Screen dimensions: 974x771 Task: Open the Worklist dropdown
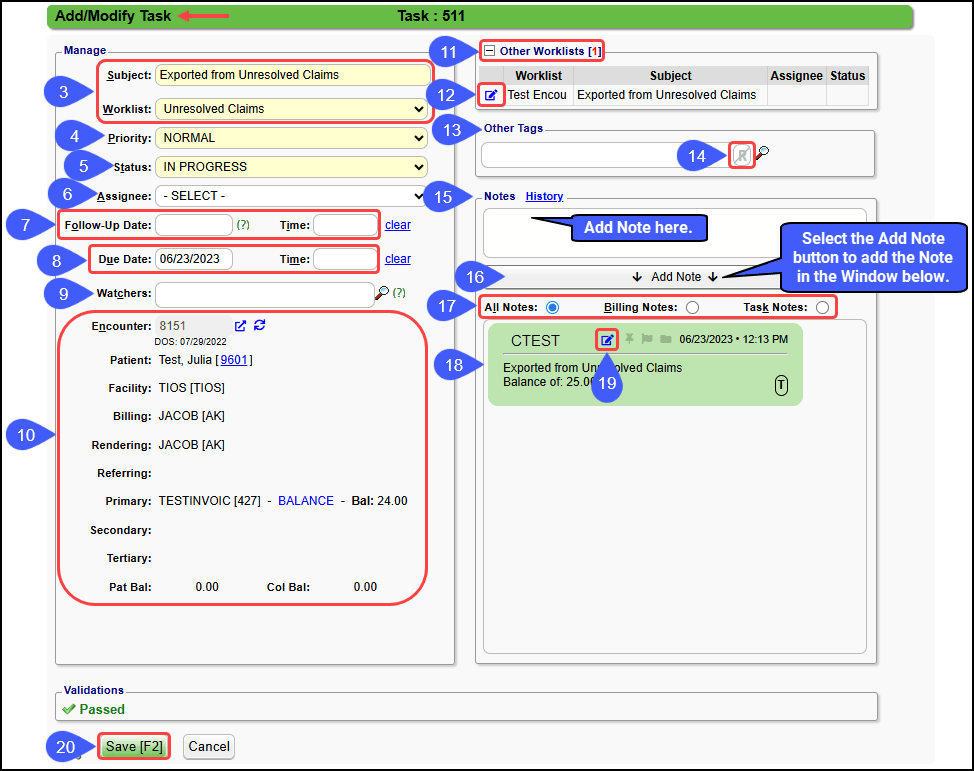pyautogui.click(x=293, y=109)
